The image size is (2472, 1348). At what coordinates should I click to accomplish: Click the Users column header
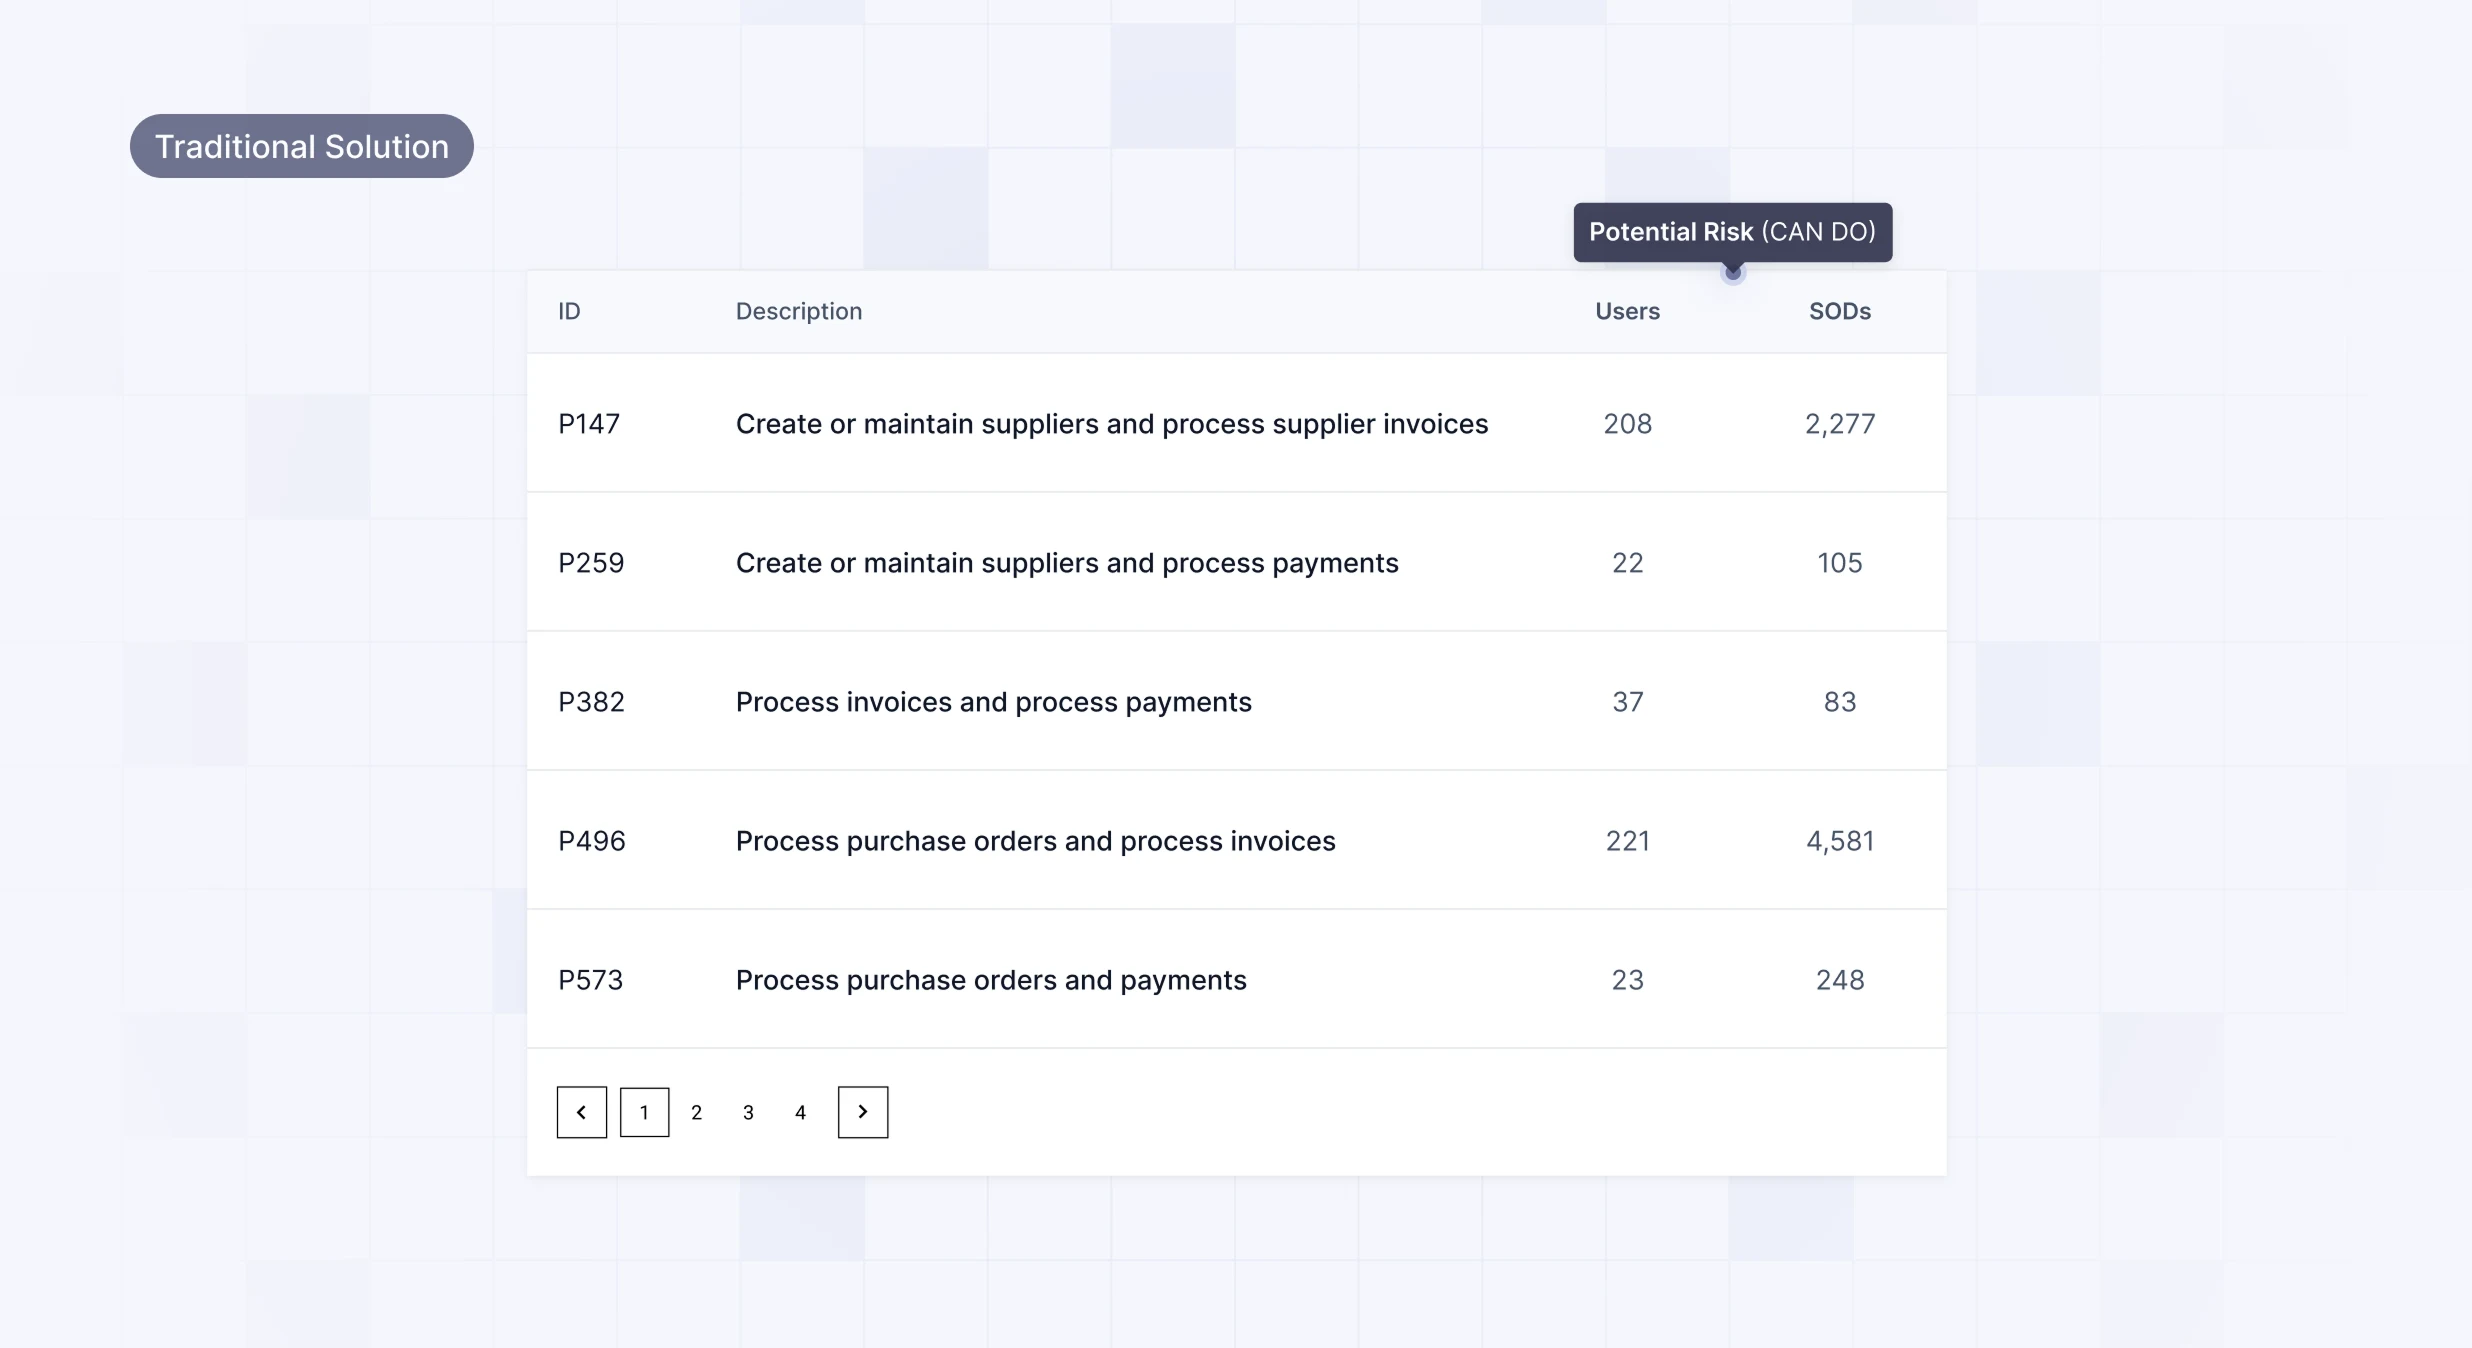[x=1627, y=311]
